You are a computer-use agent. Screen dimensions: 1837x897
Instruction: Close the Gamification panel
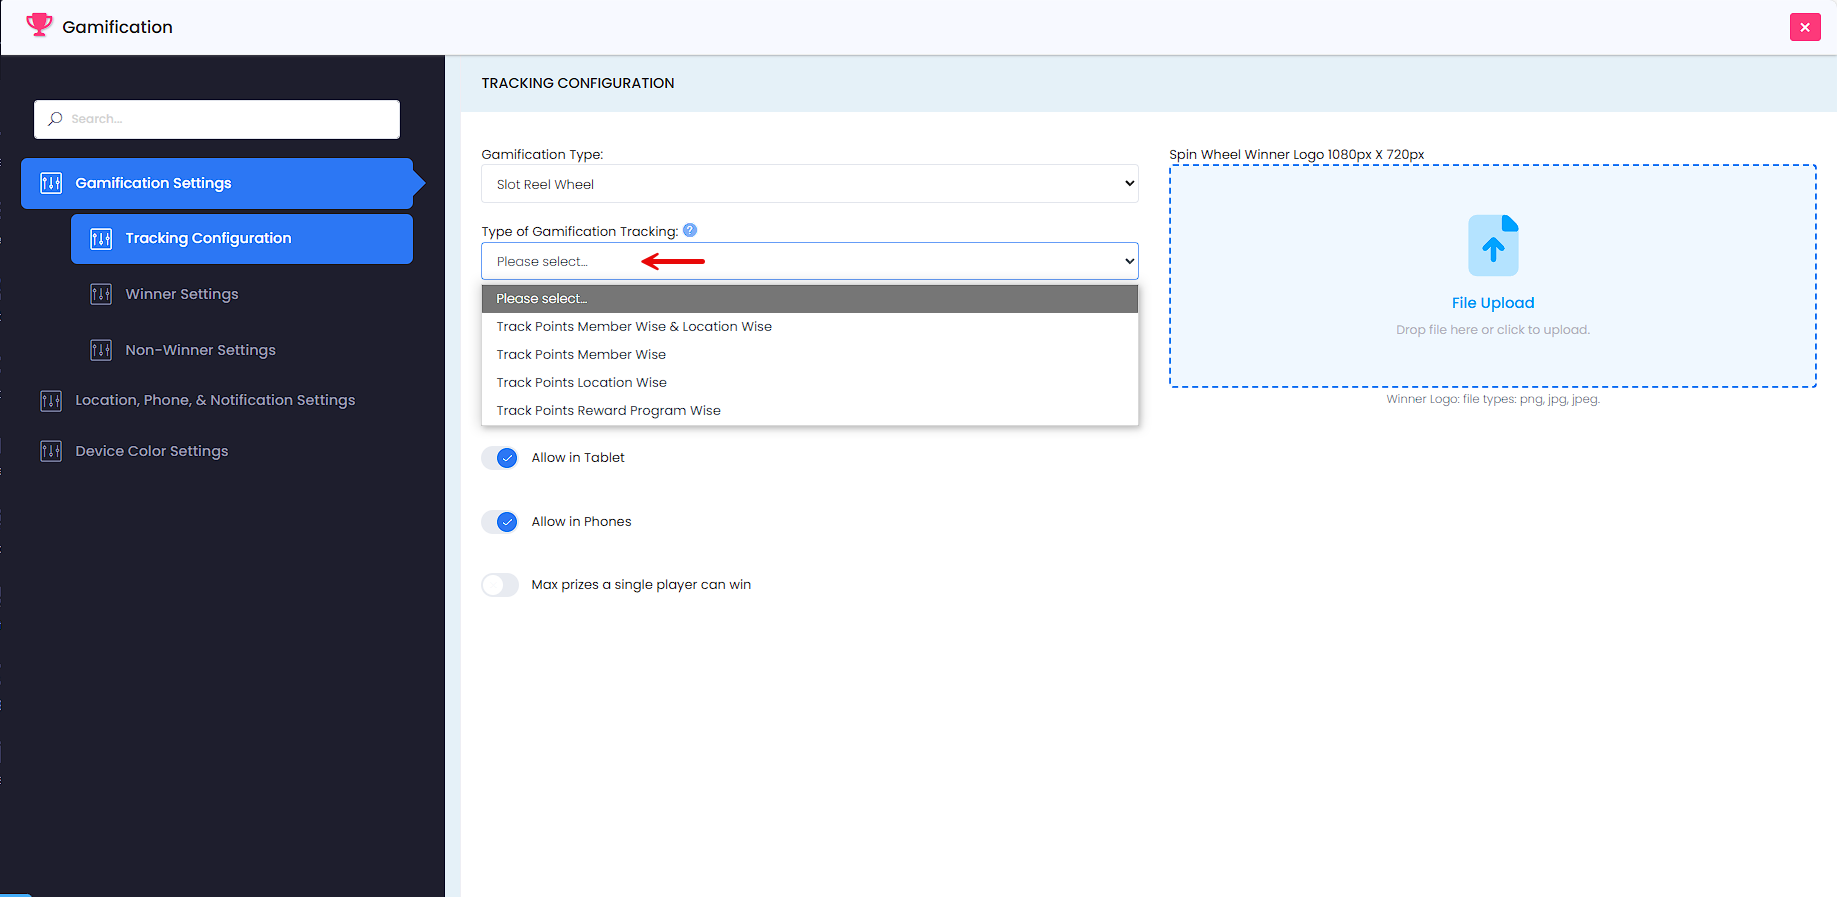1805,27
